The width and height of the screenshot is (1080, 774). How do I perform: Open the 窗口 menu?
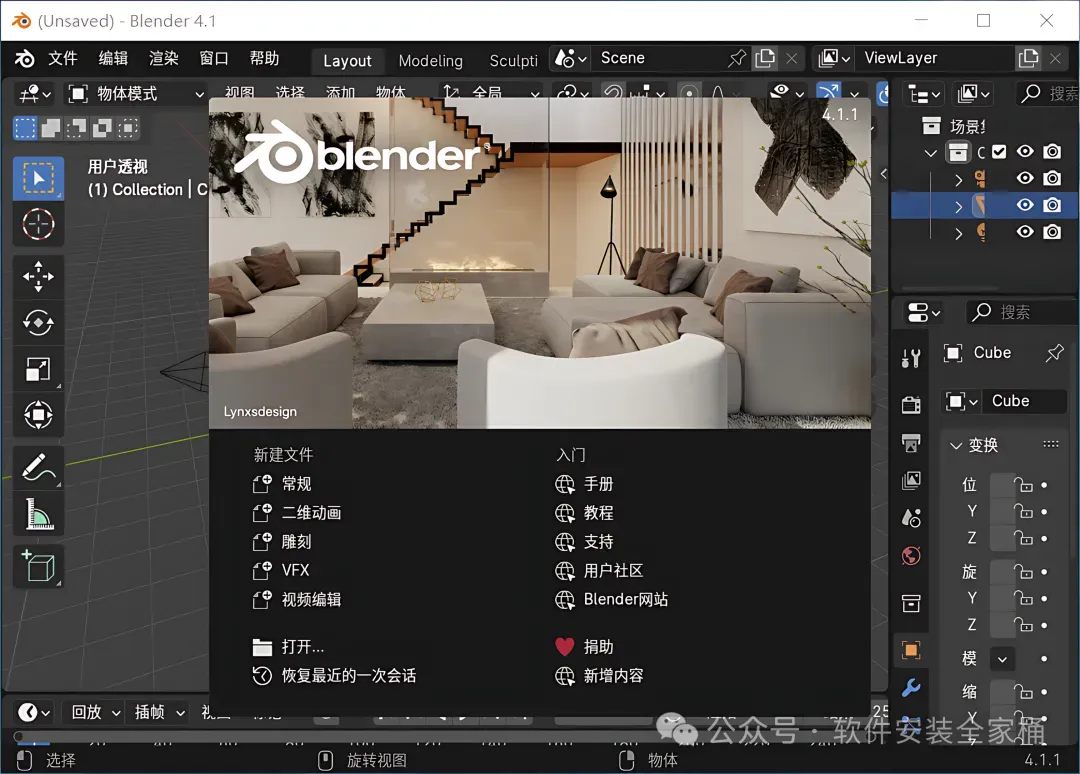click(214, 59)
